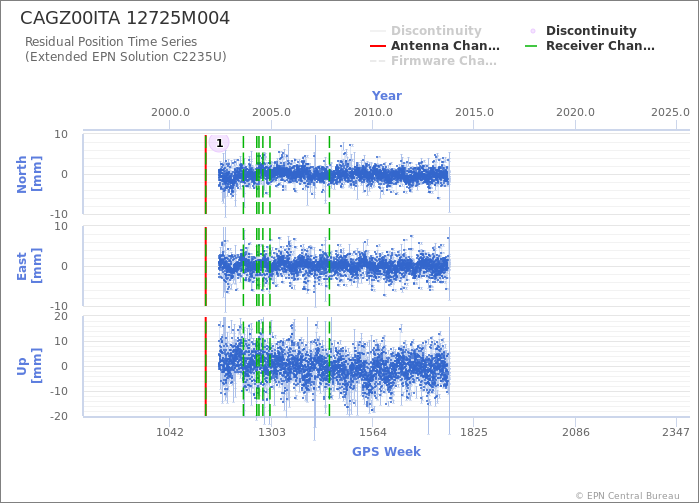This screenshot has height=504, width=700.
Task: Click the North [mm] axis label
Action: tap(29, 174)
